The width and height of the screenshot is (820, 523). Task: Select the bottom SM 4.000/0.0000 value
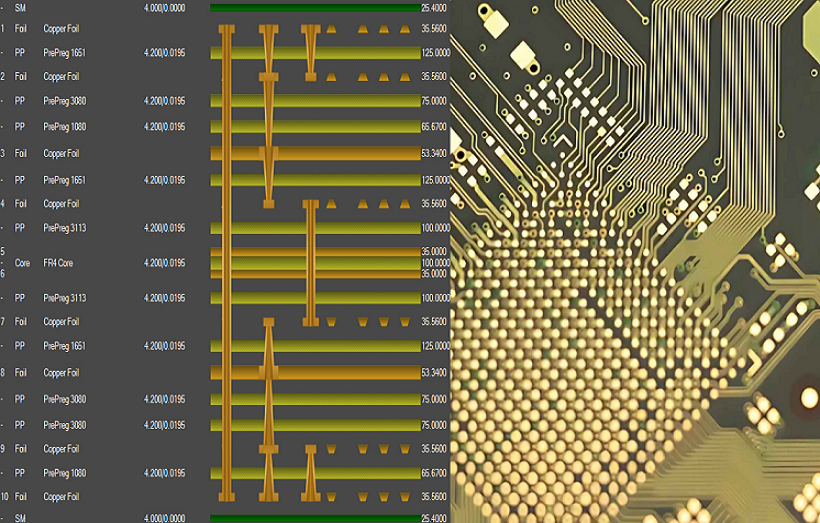click(164, 518)
